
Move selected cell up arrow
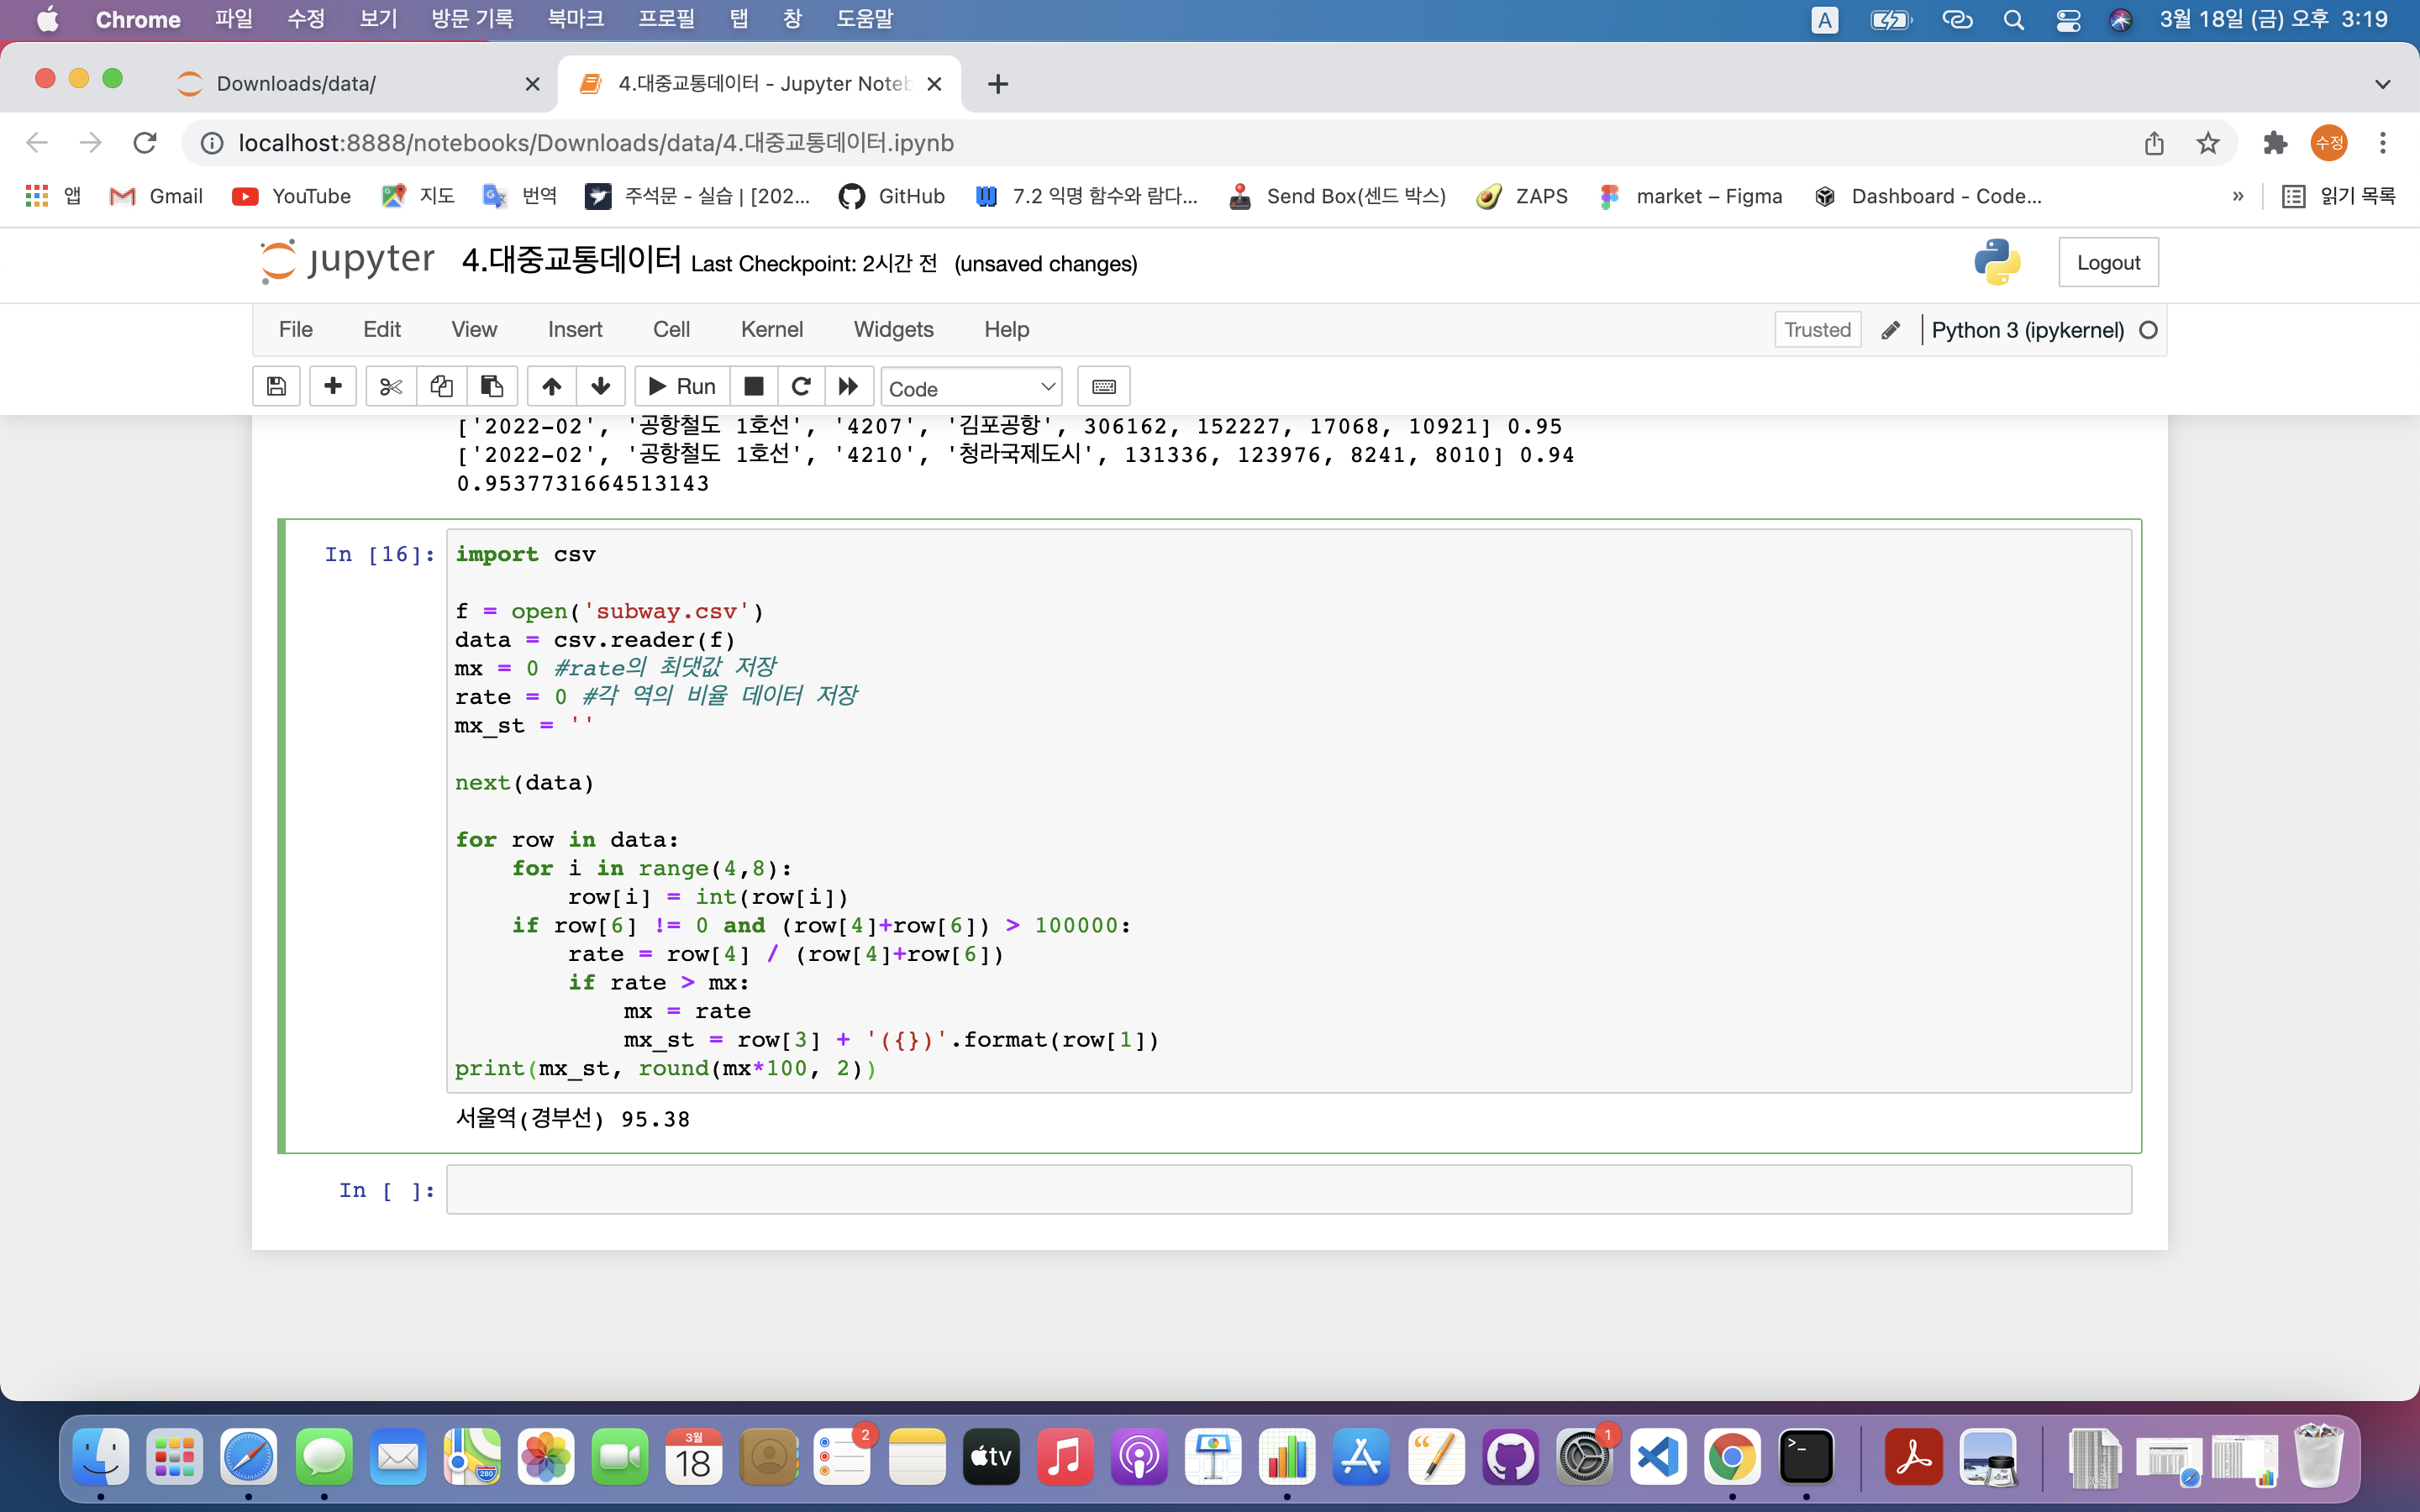552,387
